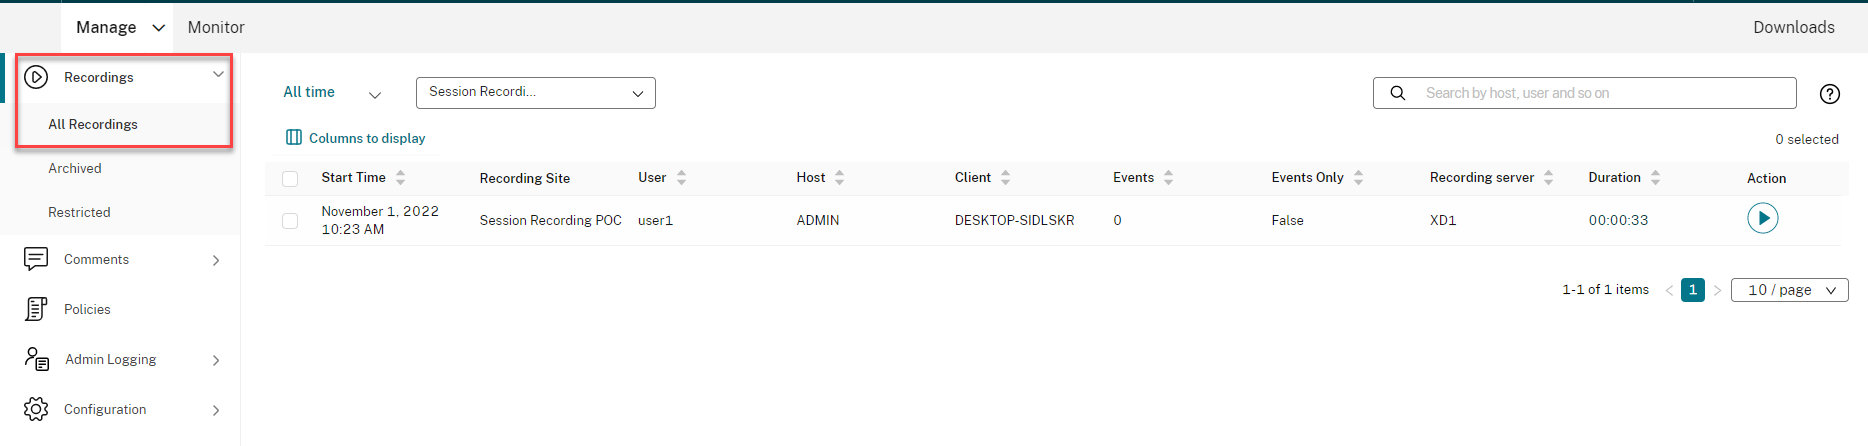
Task: Expand the Configuration sidebar section
Action: pos(216,410)
